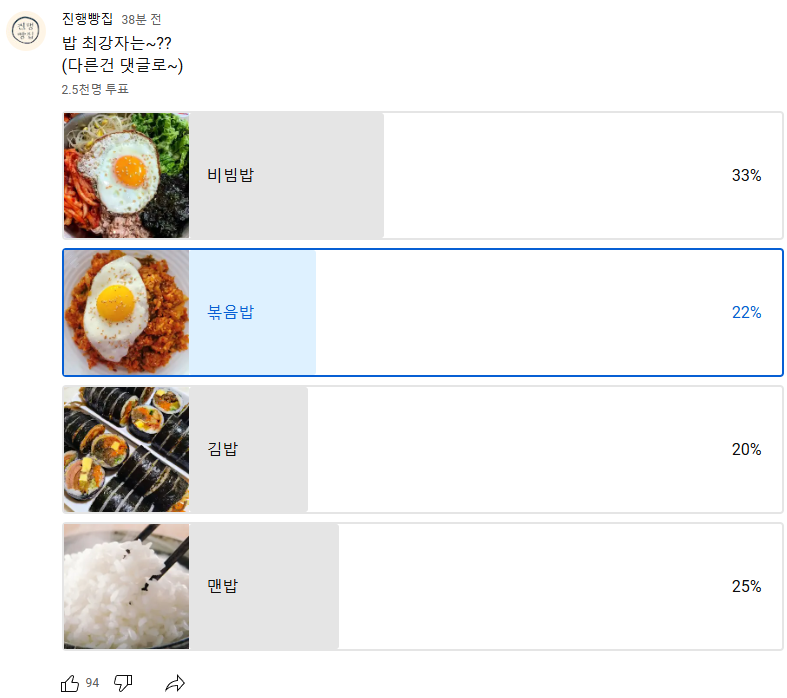Image resolution: width=787 pixels, height=698 pixels.
Task: Click the thumbs-up like icon
Action: (70, 683)
